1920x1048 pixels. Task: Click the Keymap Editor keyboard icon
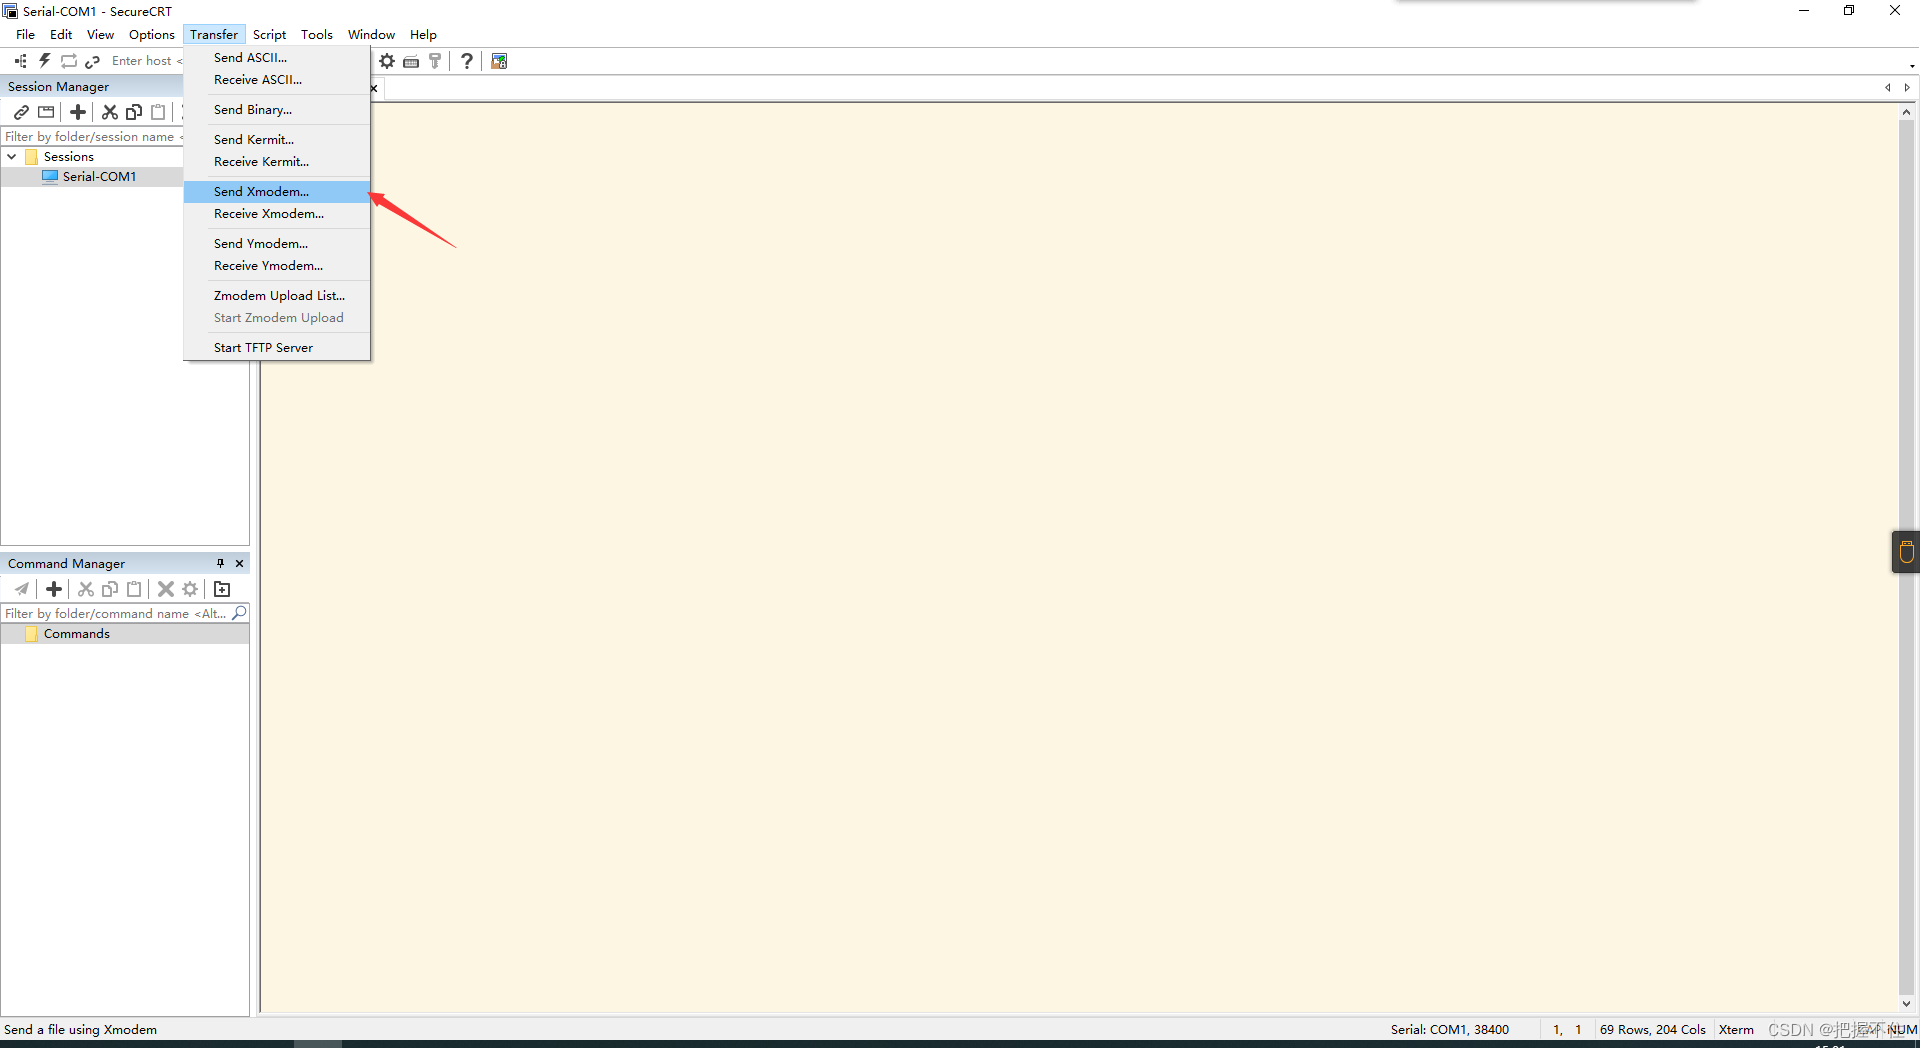[411, 61]
